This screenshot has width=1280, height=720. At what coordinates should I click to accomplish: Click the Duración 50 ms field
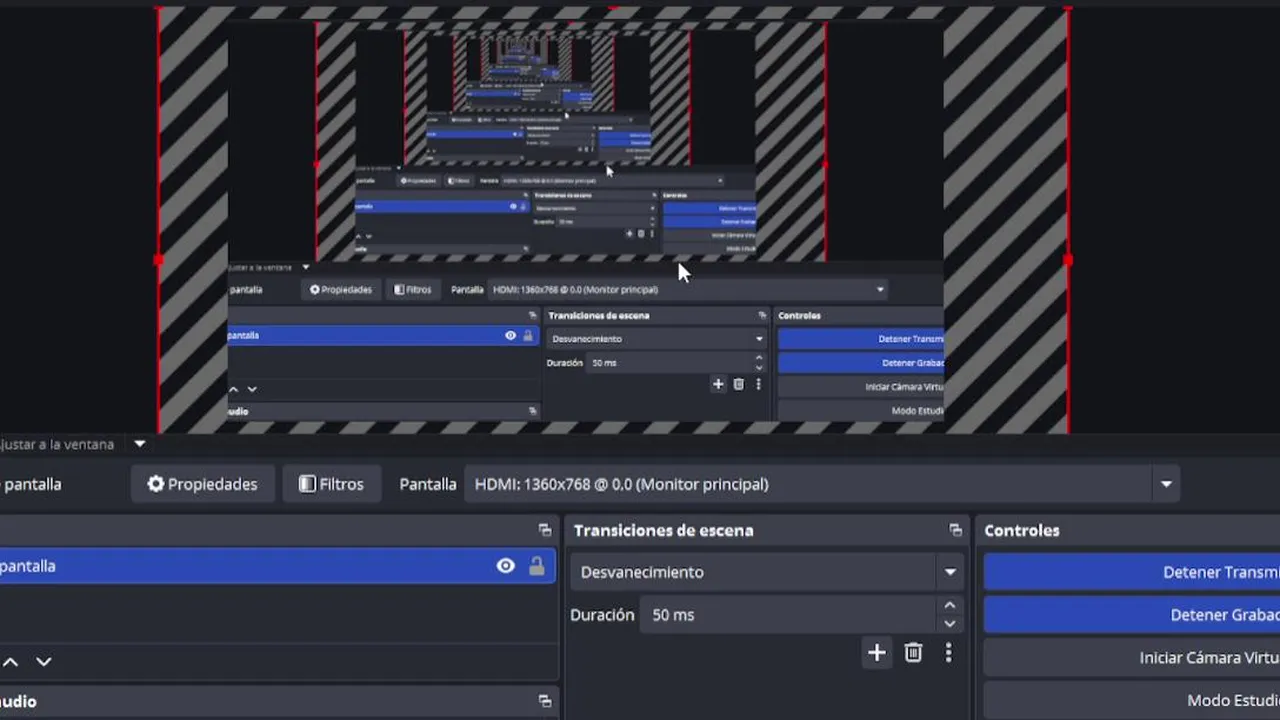coord(790,615)
